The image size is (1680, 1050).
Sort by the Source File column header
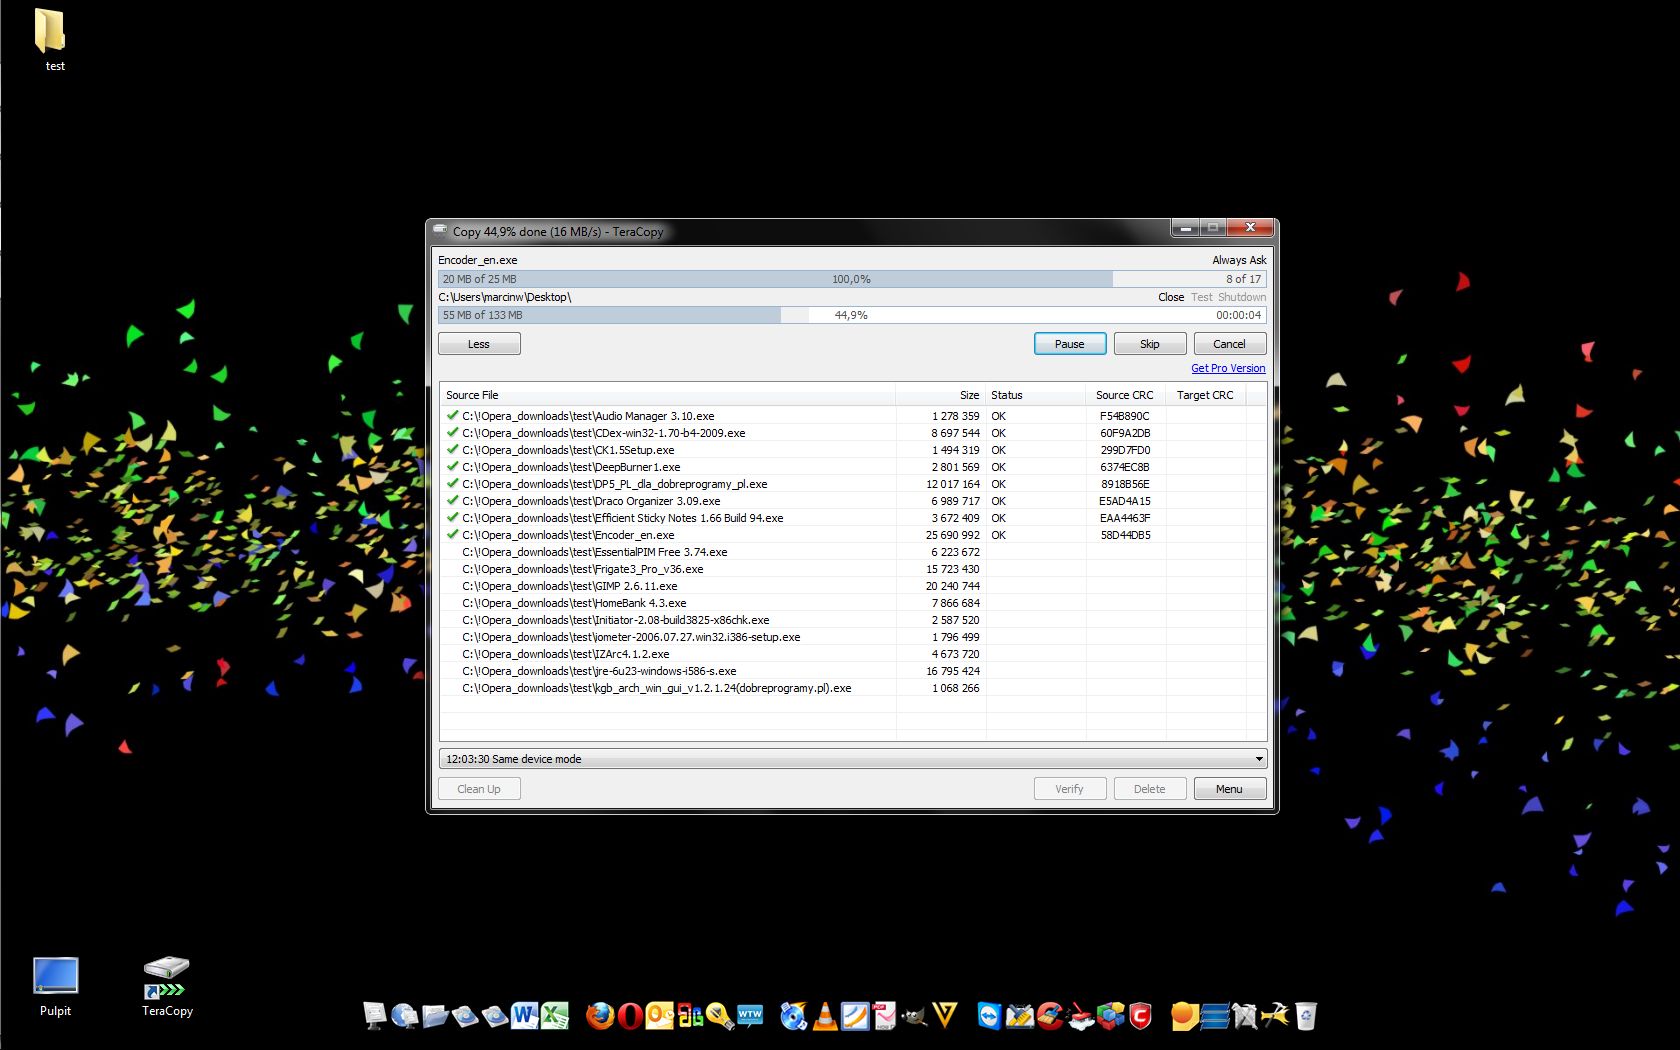click(667, 395)
